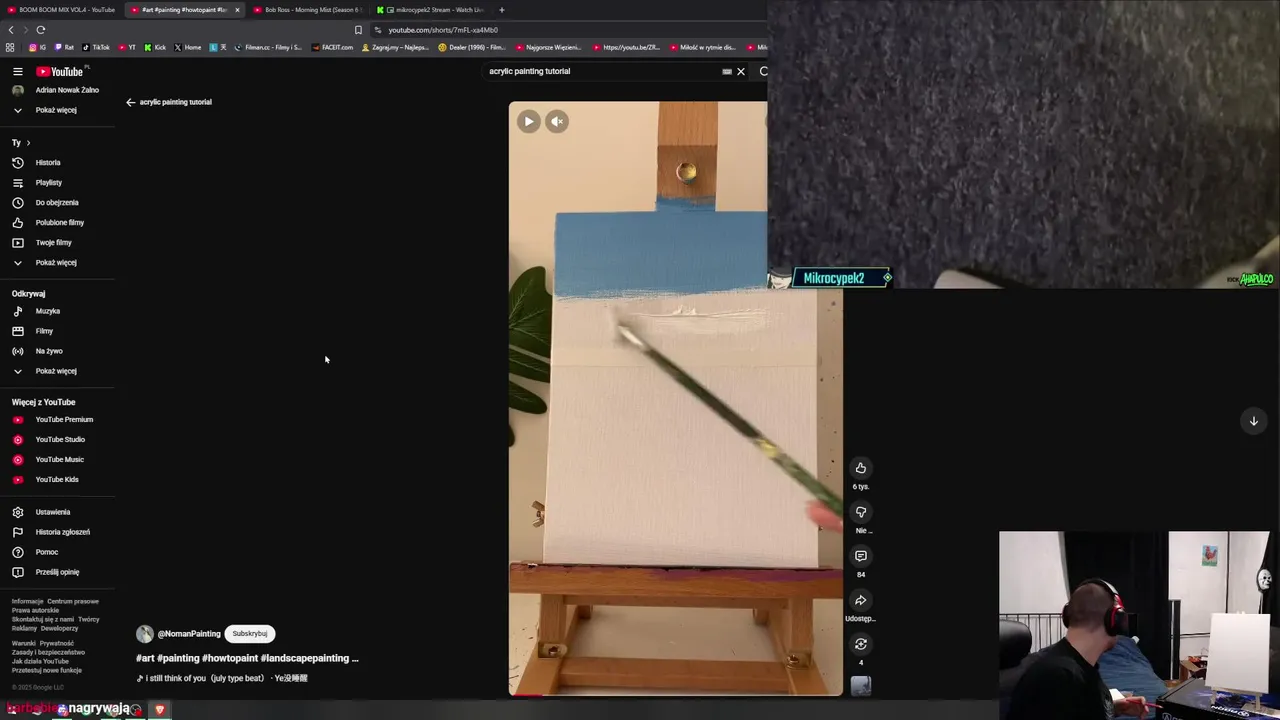
Task: Follow the Centrum prasowe footer link
Action: click(73, 601)
